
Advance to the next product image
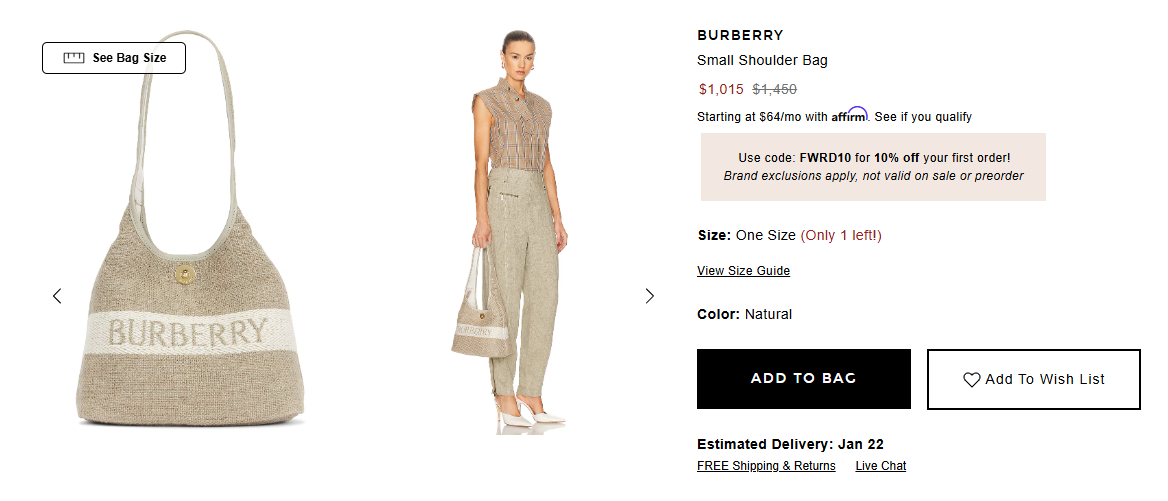click(x=650, y=296)
